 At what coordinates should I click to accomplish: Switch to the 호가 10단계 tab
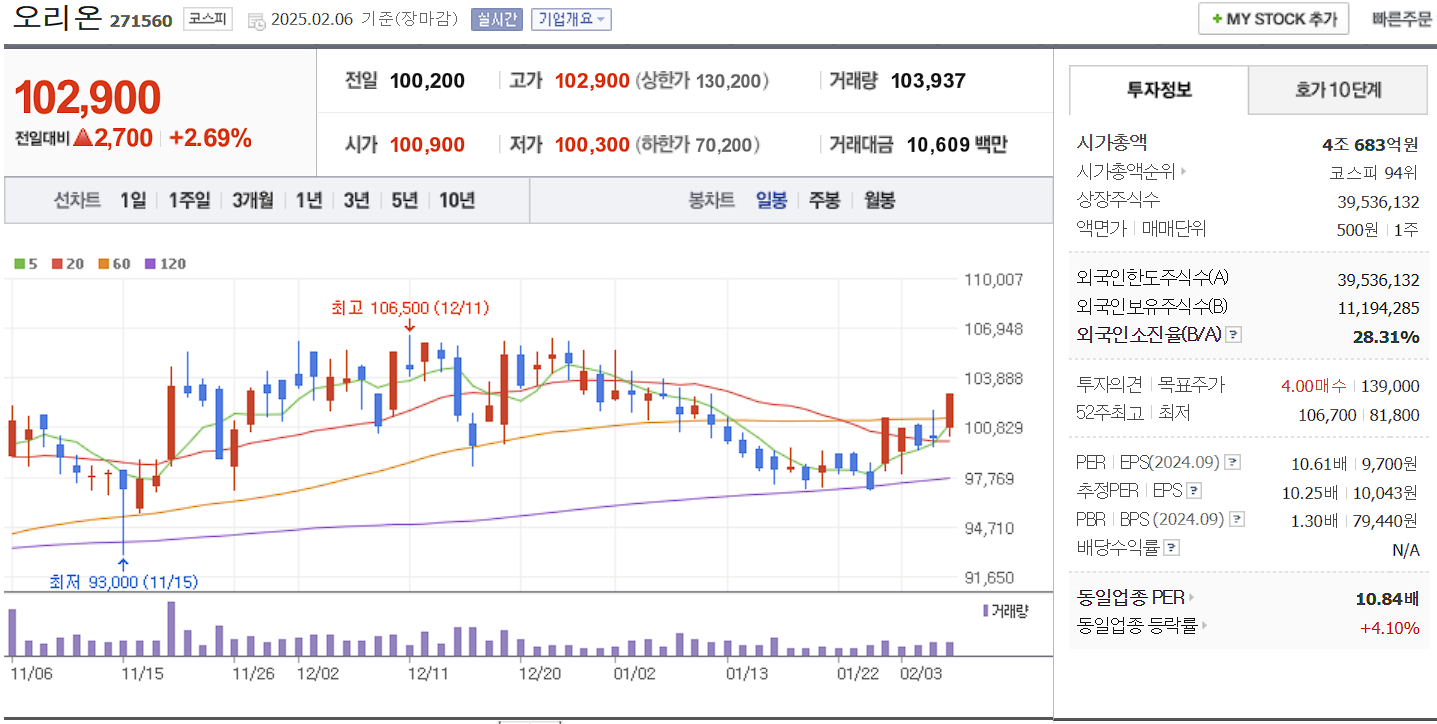point(1337,89)
